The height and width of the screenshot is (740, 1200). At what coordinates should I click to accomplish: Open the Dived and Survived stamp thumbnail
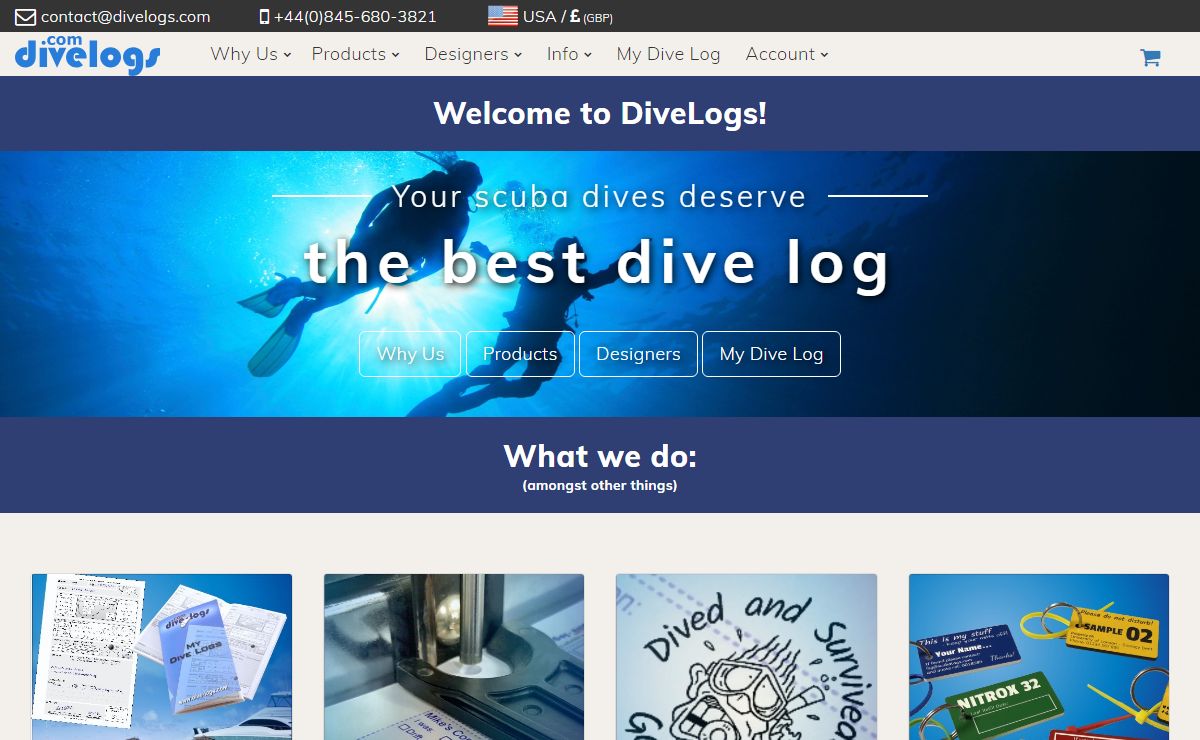coord(746,657)
